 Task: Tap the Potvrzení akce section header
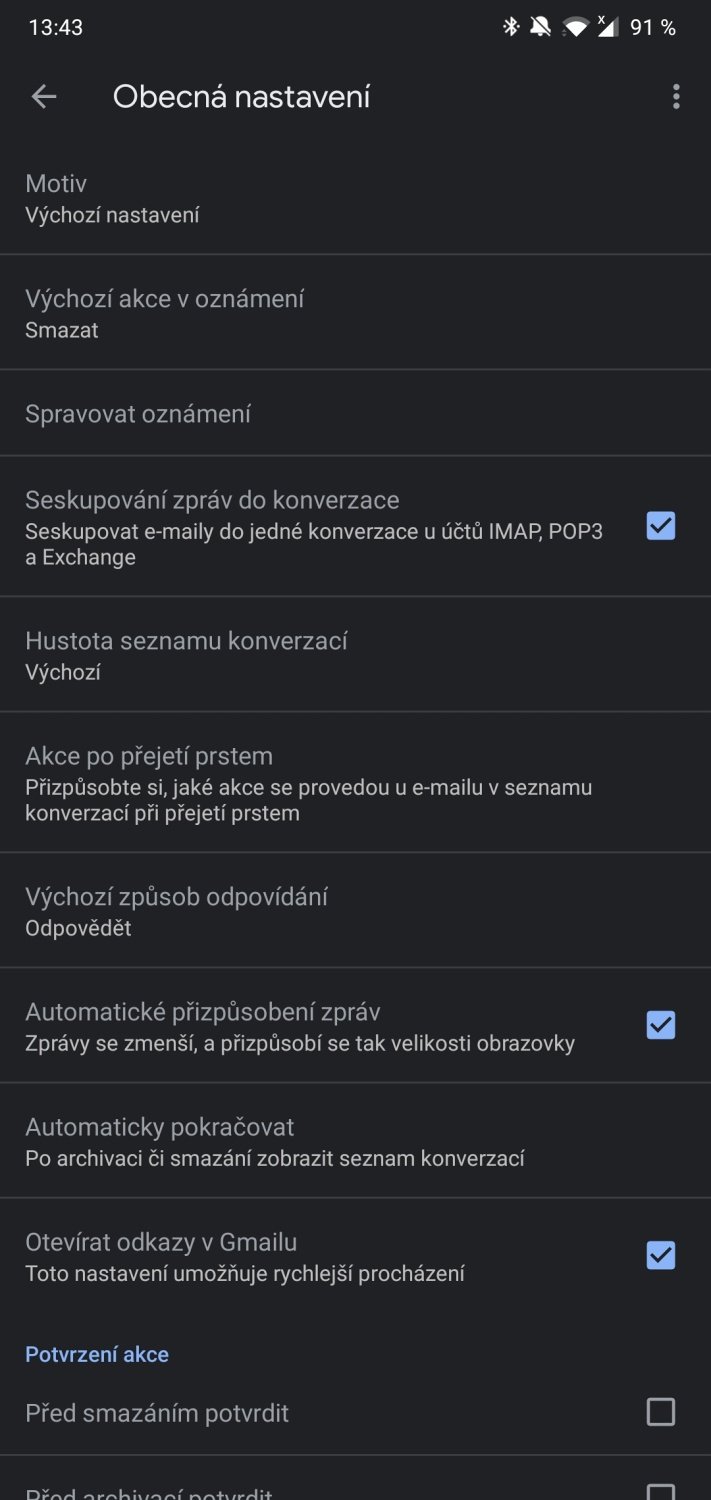pos(97,1354)
